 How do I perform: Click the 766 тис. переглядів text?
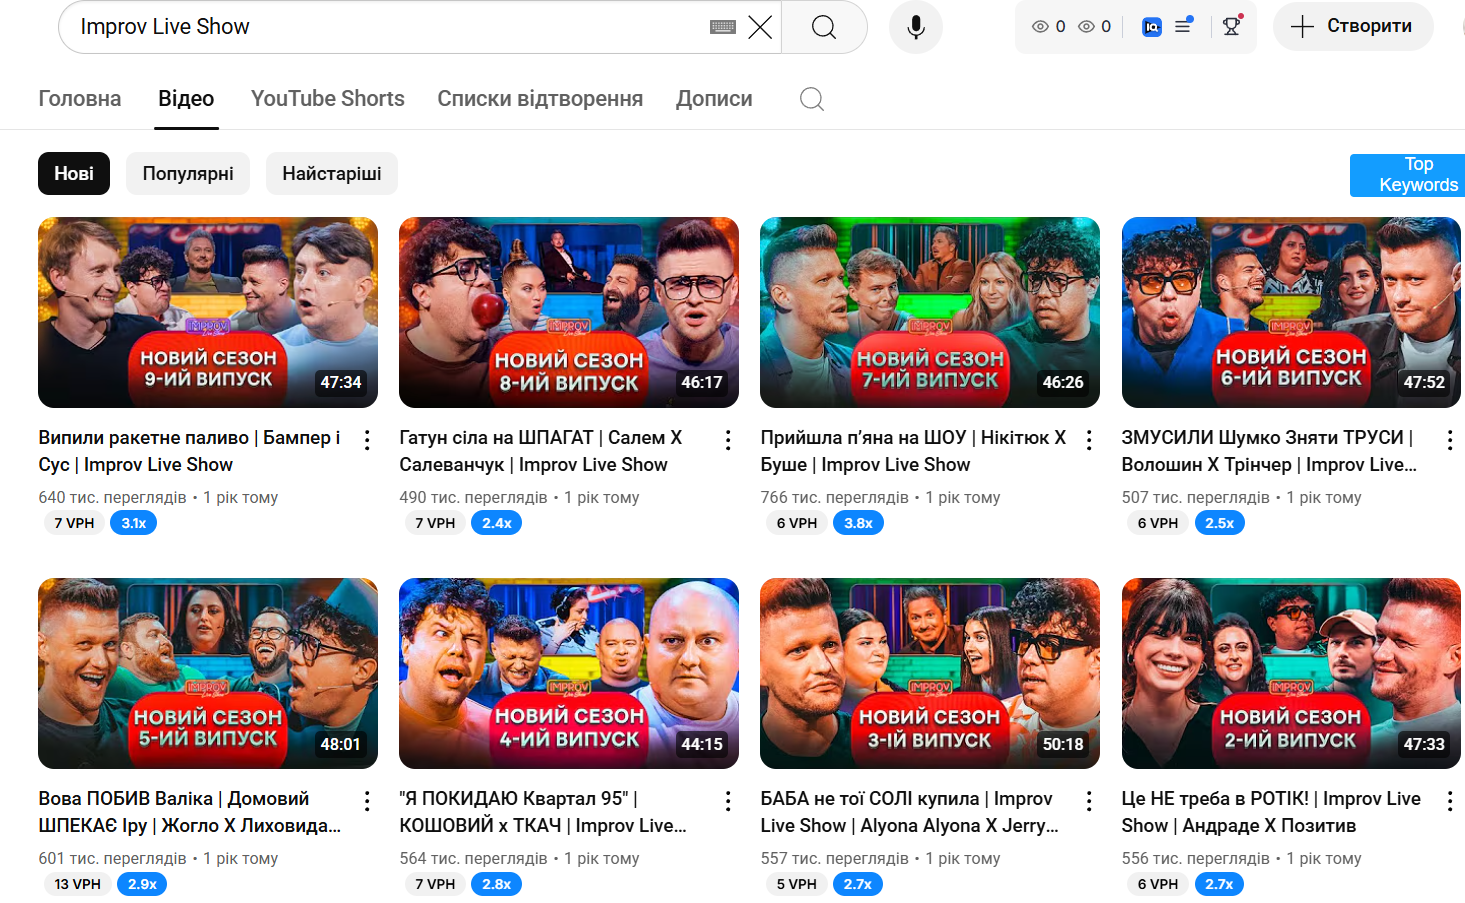click(x=834, y=497)
